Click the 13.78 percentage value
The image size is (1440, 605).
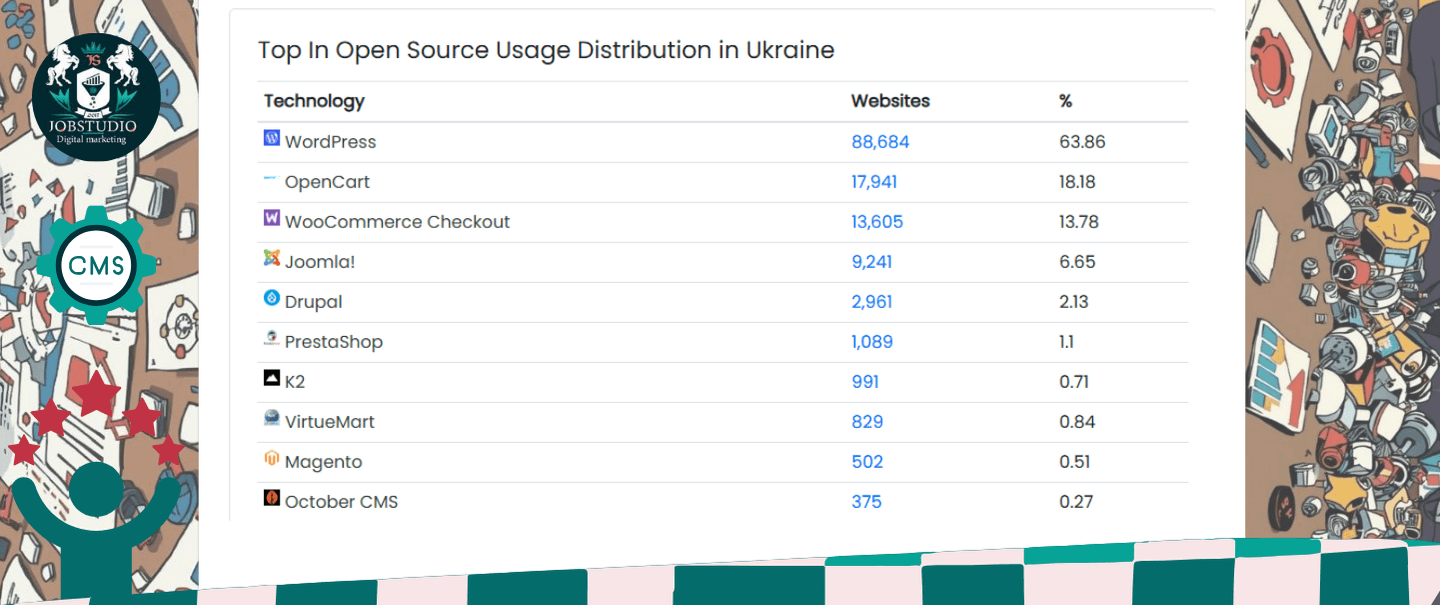(1079, 222)
